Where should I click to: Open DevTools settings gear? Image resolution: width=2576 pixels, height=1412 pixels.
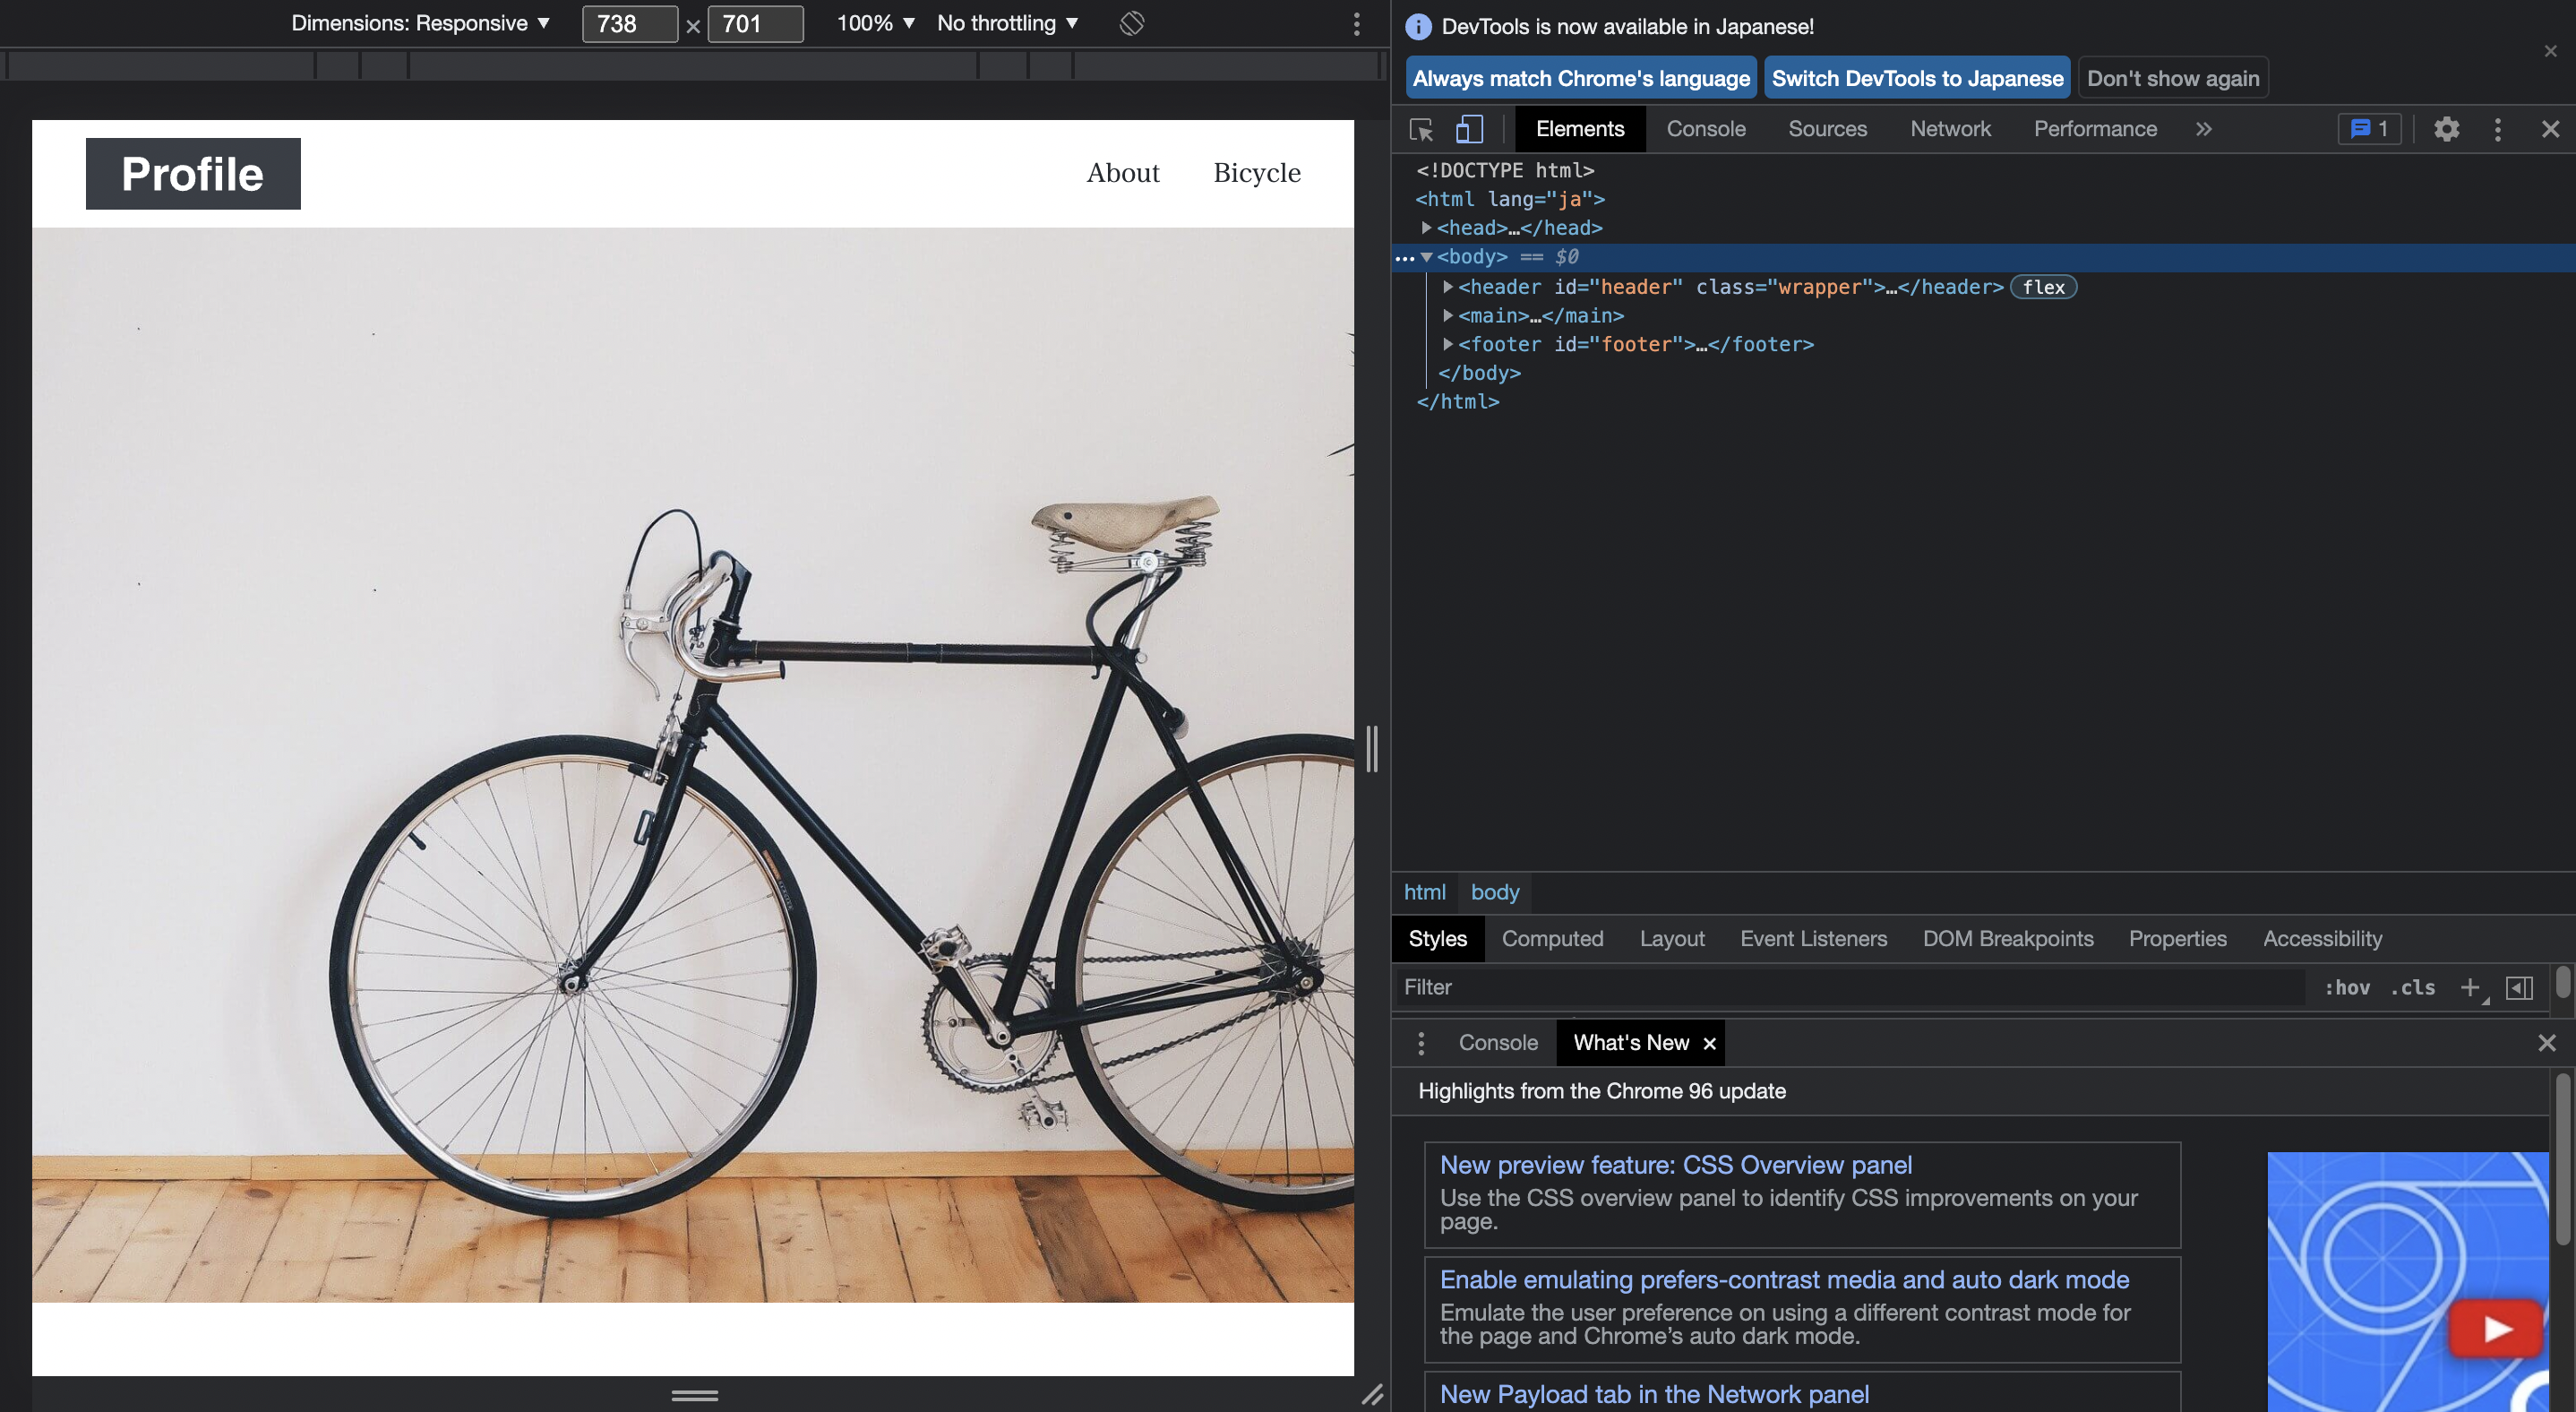2446,129
